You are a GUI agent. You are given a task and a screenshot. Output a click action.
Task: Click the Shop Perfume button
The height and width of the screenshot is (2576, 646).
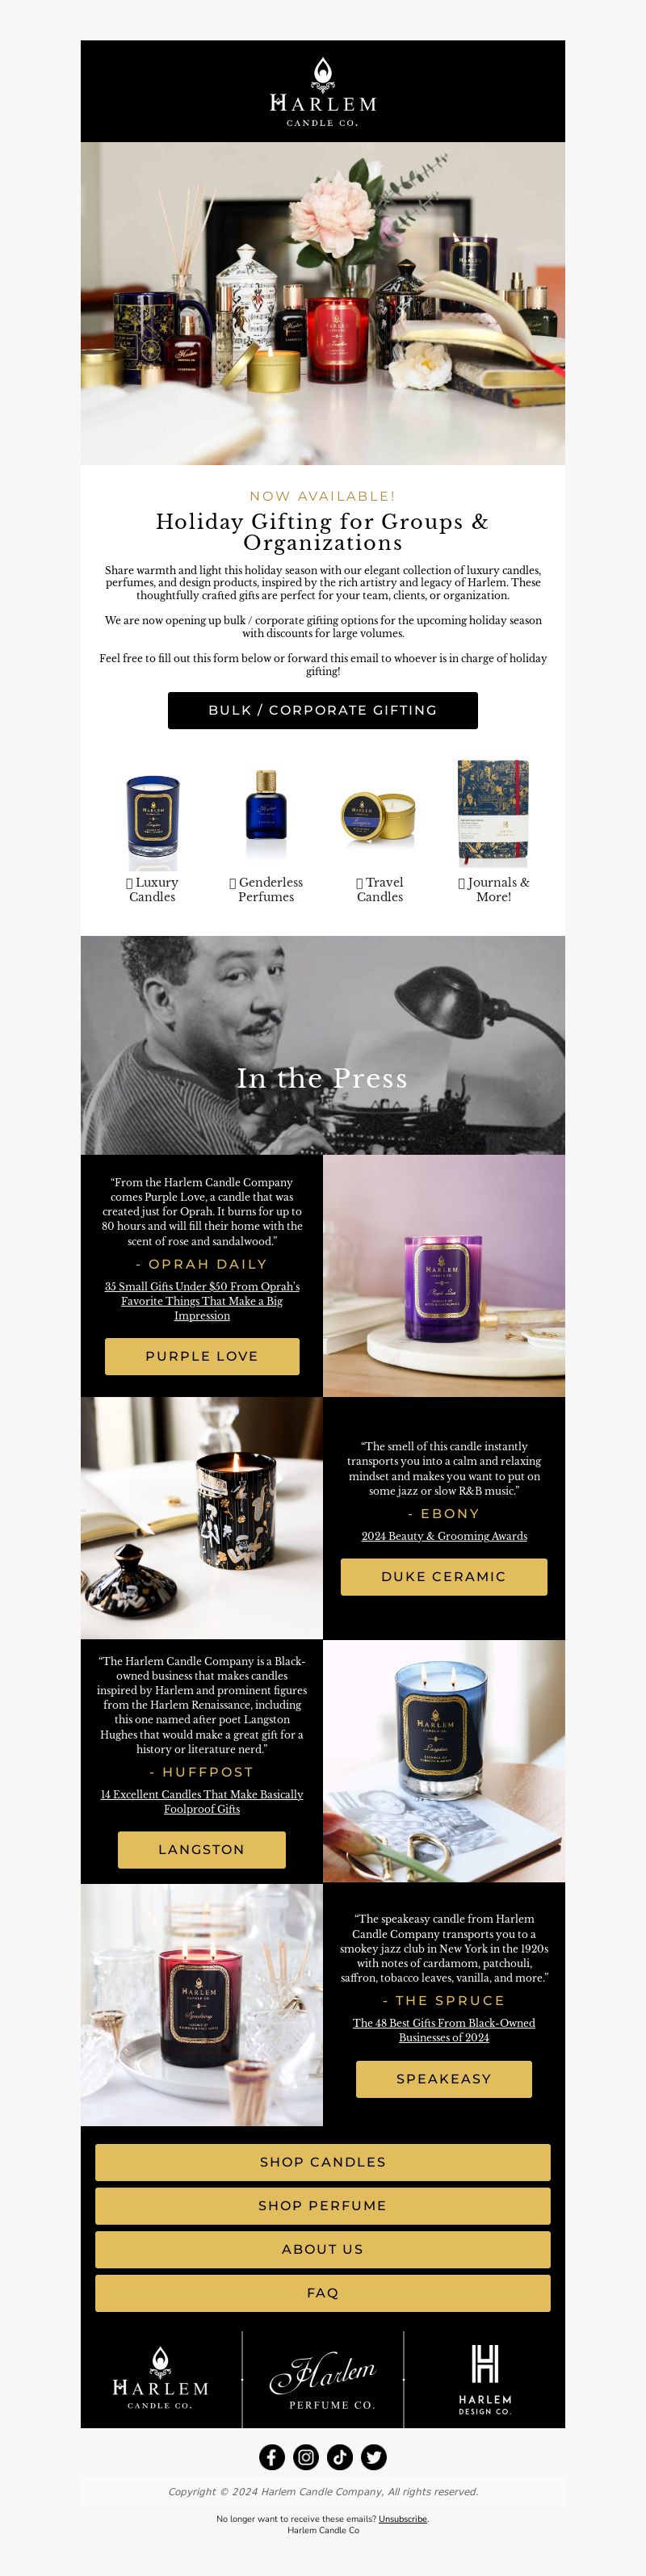[x=323, y=2205]
